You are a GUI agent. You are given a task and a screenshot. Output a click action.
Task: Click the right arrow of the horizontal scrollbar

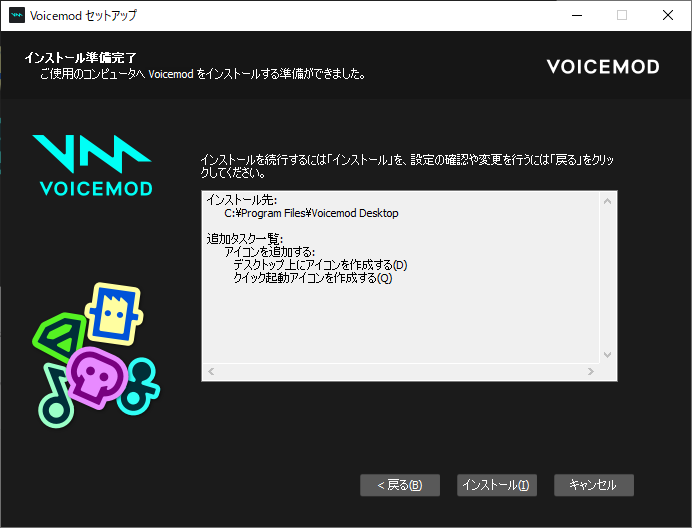(590, 371)
